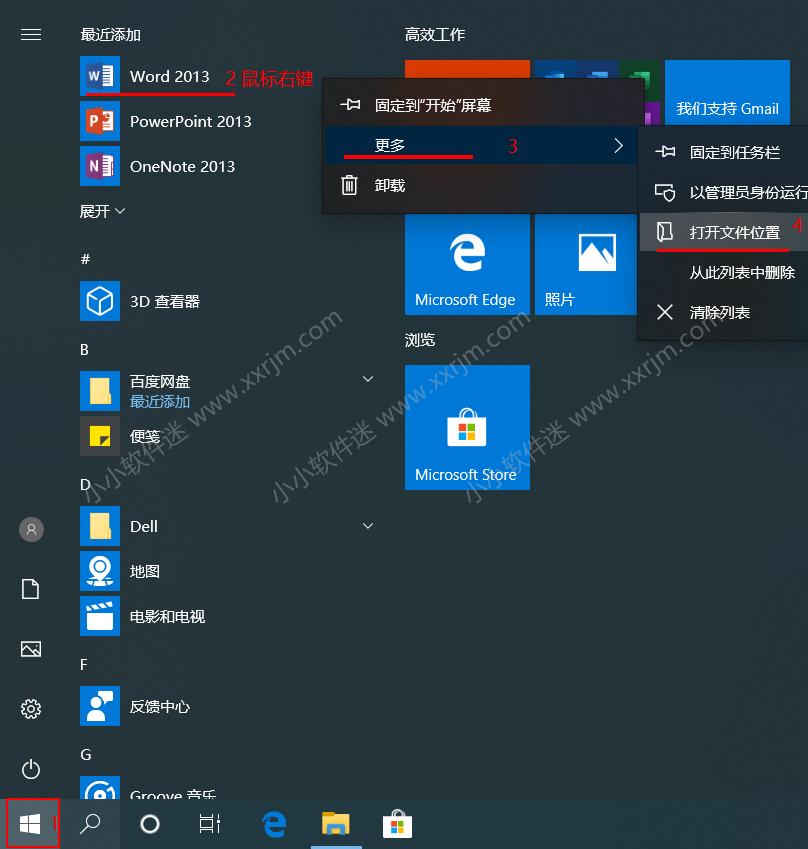
Task: Open PowerPoint 2013 from the Start menu
Action: (x=160, y=121)
